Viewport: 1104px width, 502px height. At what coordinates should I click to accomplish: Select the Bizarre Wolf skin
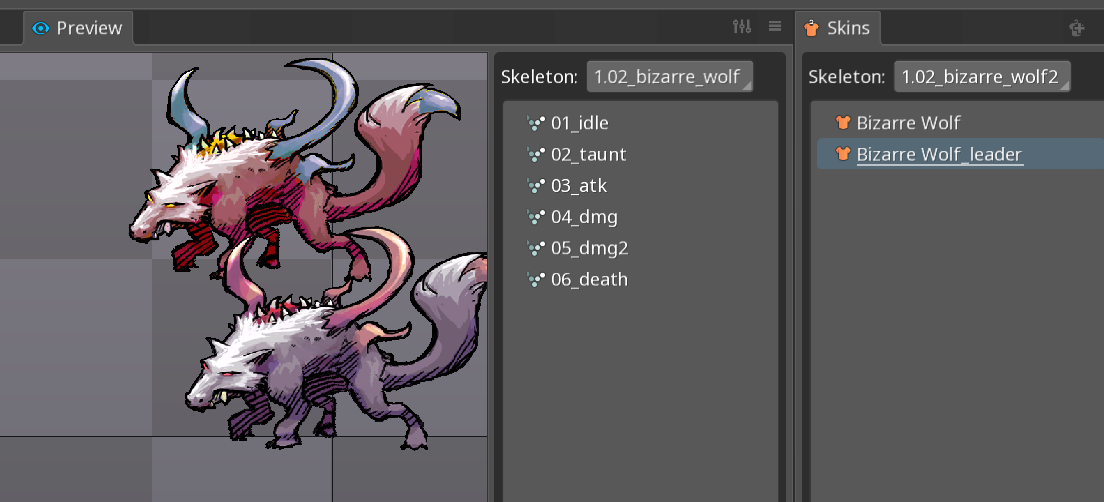coord(908,123)
